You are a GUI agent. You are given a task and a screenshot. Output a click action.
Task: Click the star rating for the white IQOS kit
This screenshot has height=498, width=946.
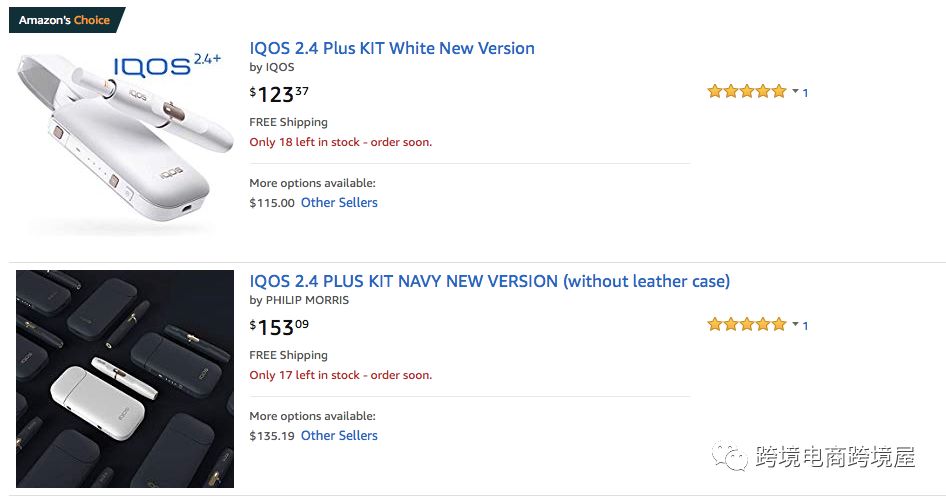(746, 92)
